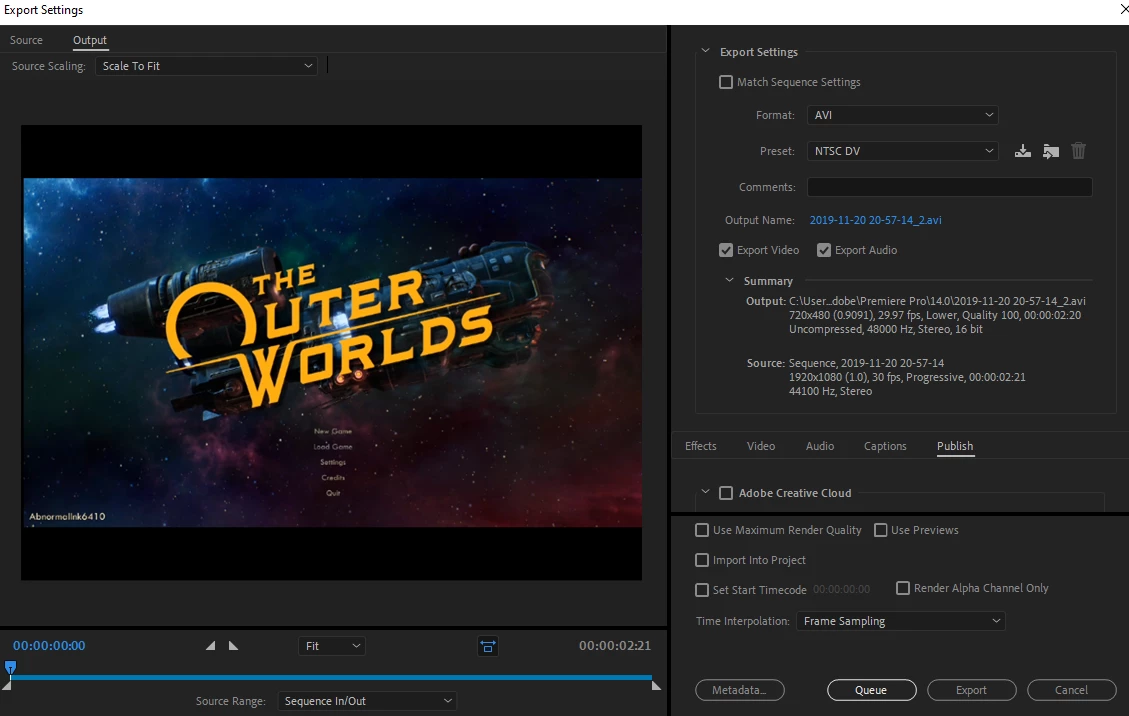Open the Source Range dropdown
The height and width of the screenshot is (716, 1129).
coord(367,701)
